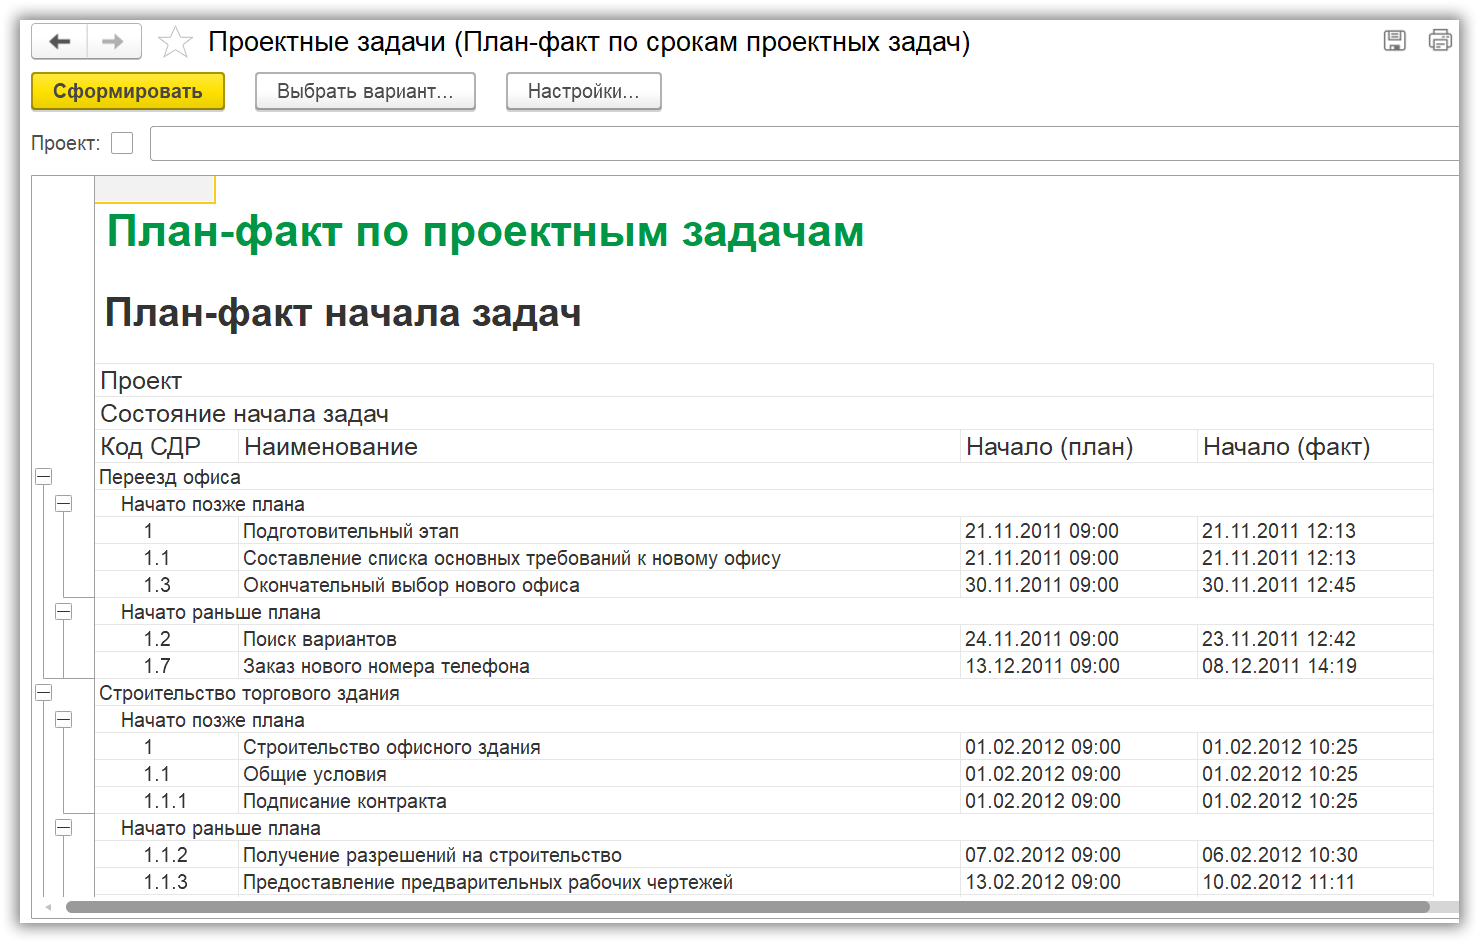Select the План-факт начала задач heading
The height and width of the screenshot is (943, 1479).
(343, 313)
